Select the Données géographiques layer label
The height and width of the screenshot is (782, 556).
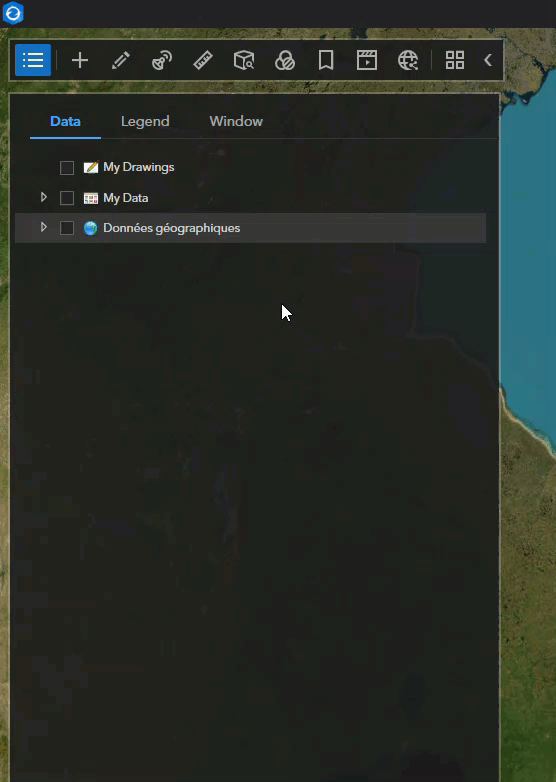point(172,228)
